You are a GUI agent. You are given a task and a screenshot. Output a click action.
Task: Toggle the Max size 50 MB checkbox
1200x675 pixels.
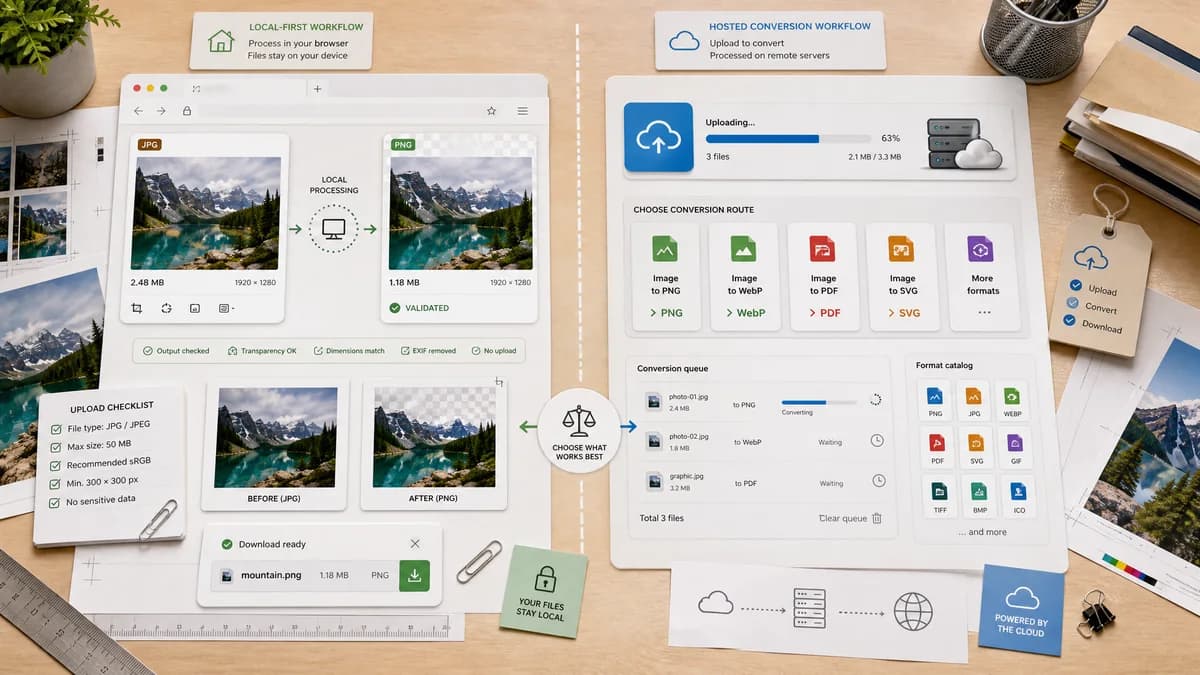coord(57,448)
